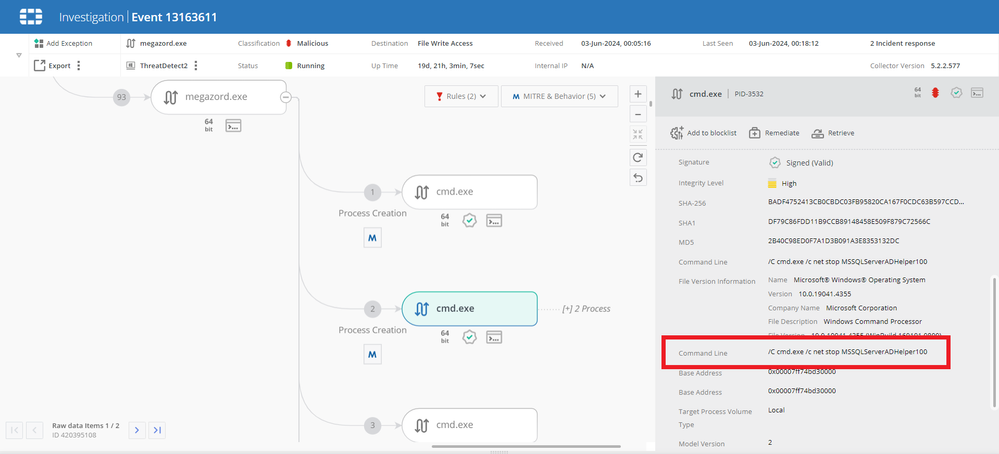Click the fit-to-screen collapse arrows icon

[x=638, y=136]
